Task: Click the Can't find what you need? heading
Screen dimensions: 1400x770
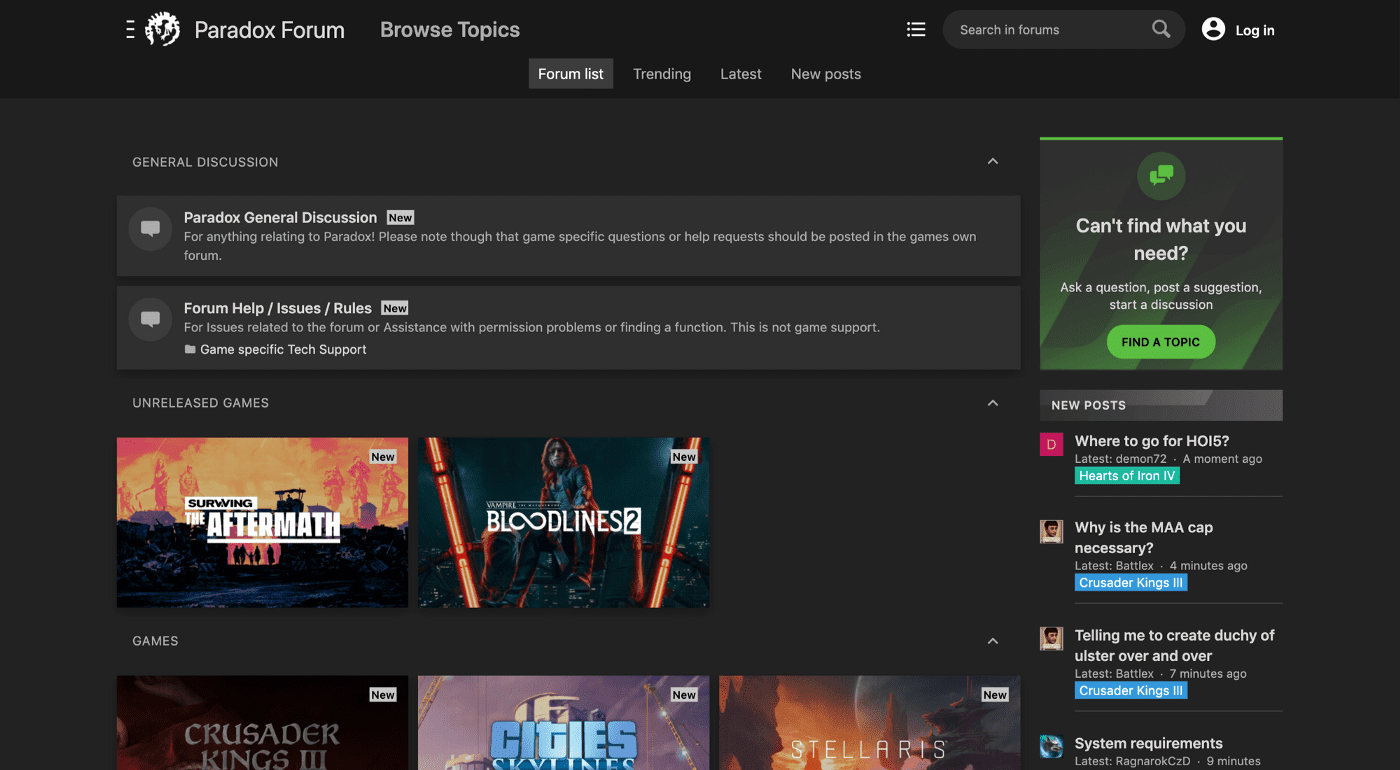Action: click(x=1161, y=240)
